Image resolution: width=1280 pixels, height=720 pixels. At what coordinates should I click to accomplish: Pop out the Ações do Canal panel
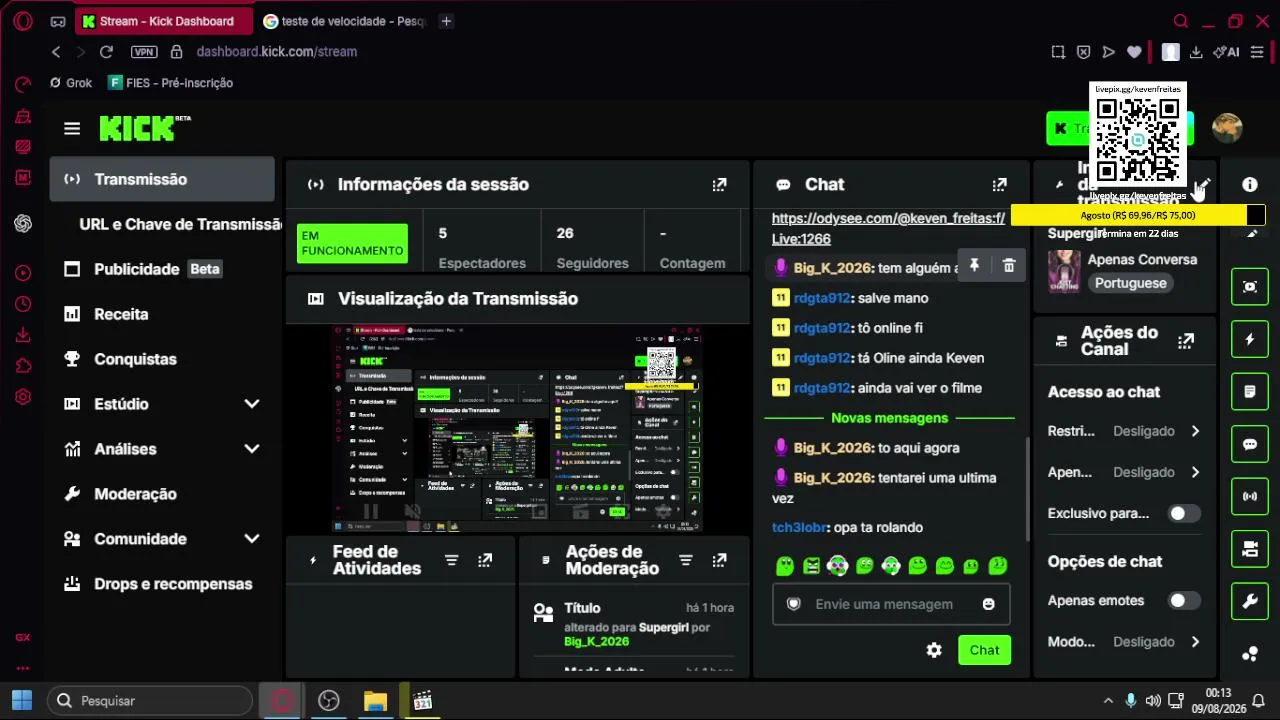click(1186, 341)
